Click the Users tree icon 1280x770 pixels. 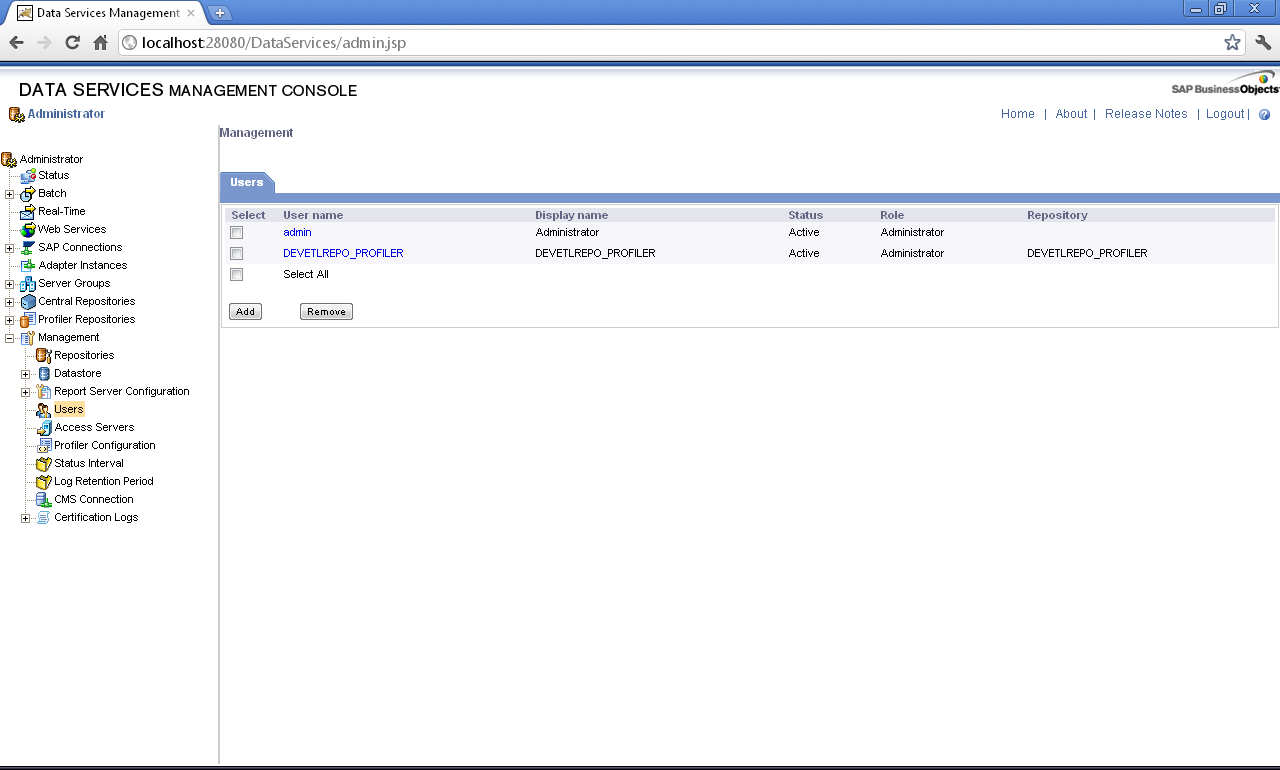[44, 410]
